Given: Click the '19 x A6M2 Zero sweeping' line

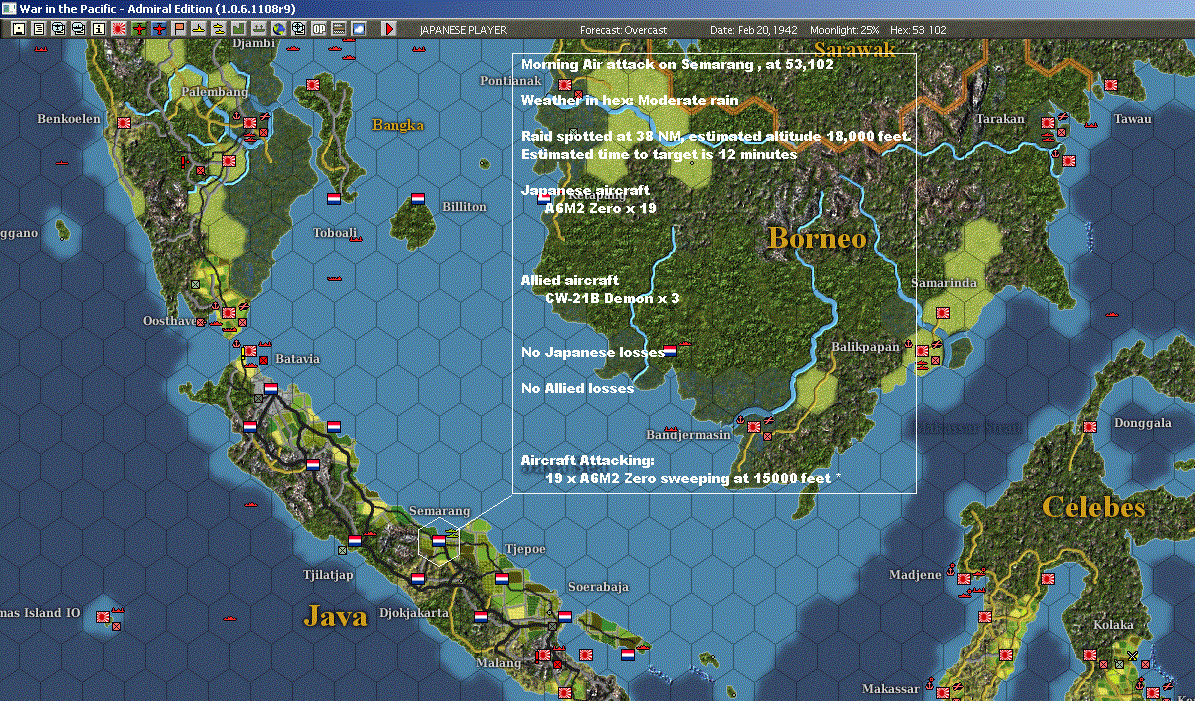Looking at the screenshot, I should click(x=694, y=478).
